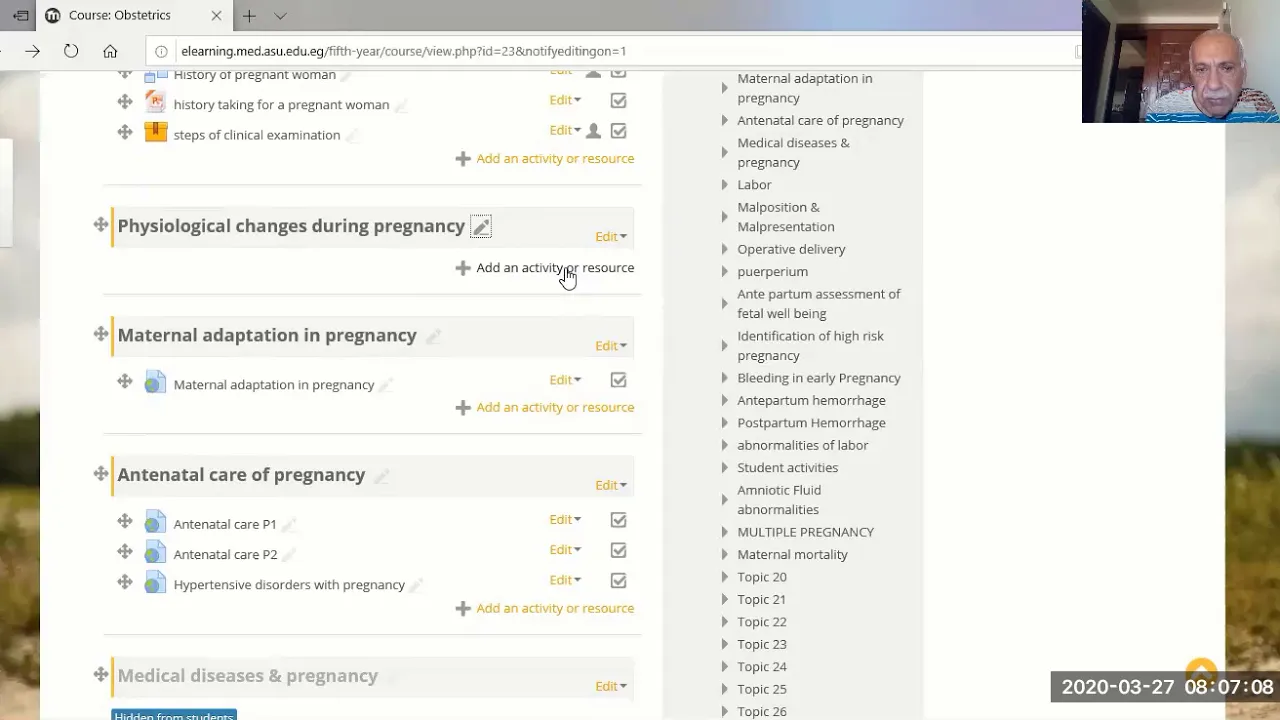The width and height of the screenshot is (1280, 720).
Task: Open Edit dropdown for Maternal adaptation section
Action: tap(611, 346)
